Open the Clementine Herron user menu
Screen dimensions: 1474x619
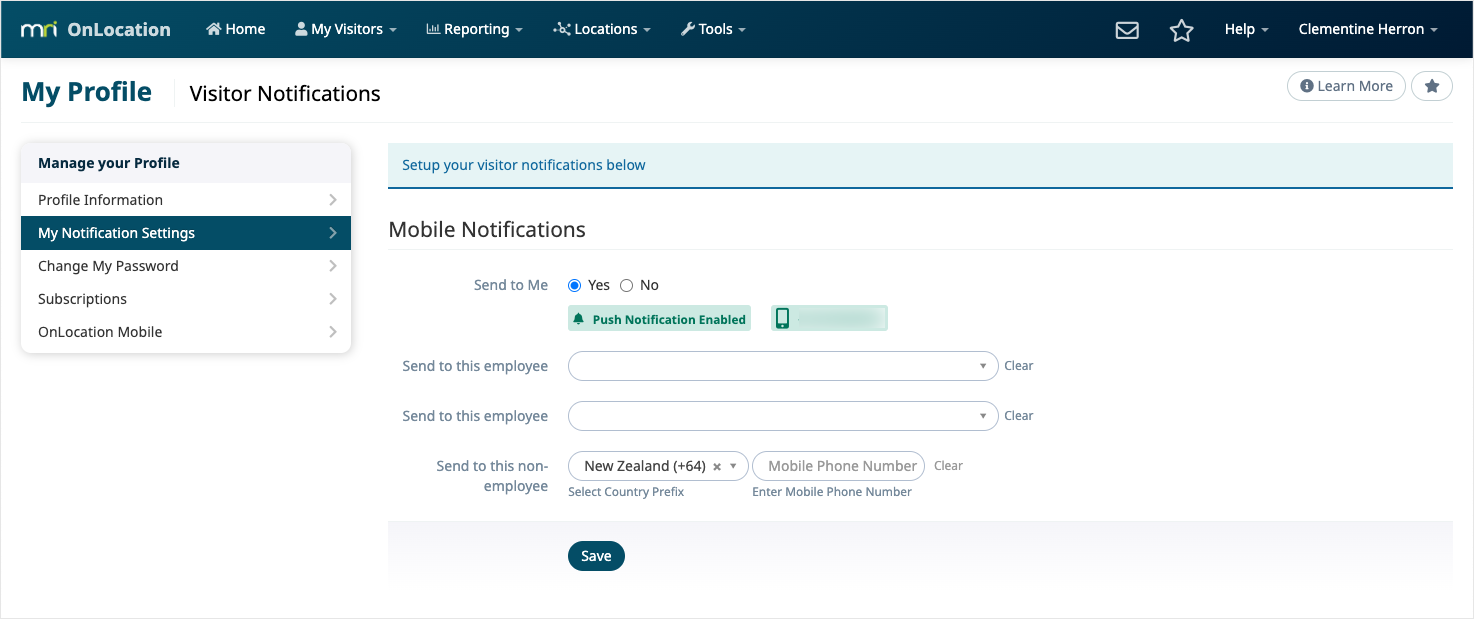(x=1367, y=29)
